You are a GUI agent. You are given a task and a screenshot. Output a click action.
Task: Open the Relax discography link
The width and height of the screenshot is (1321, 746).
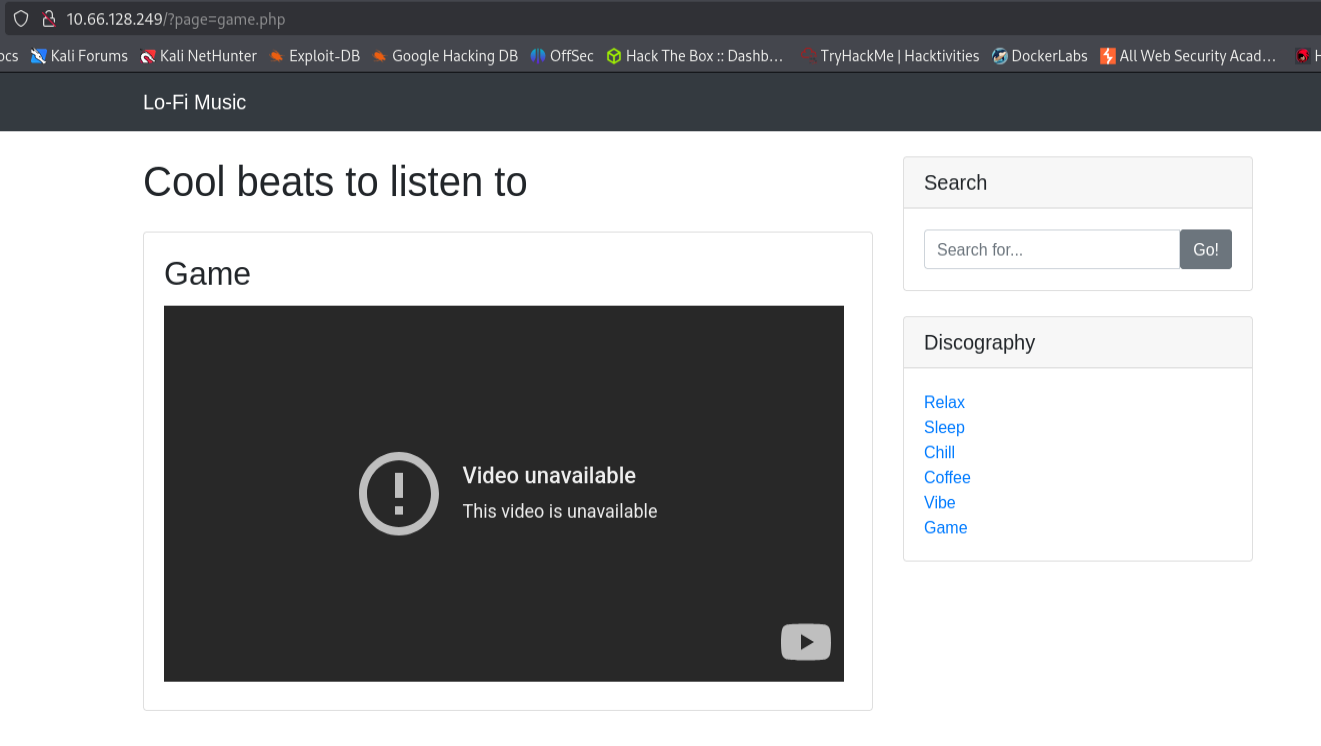click(x=944, y=402)
